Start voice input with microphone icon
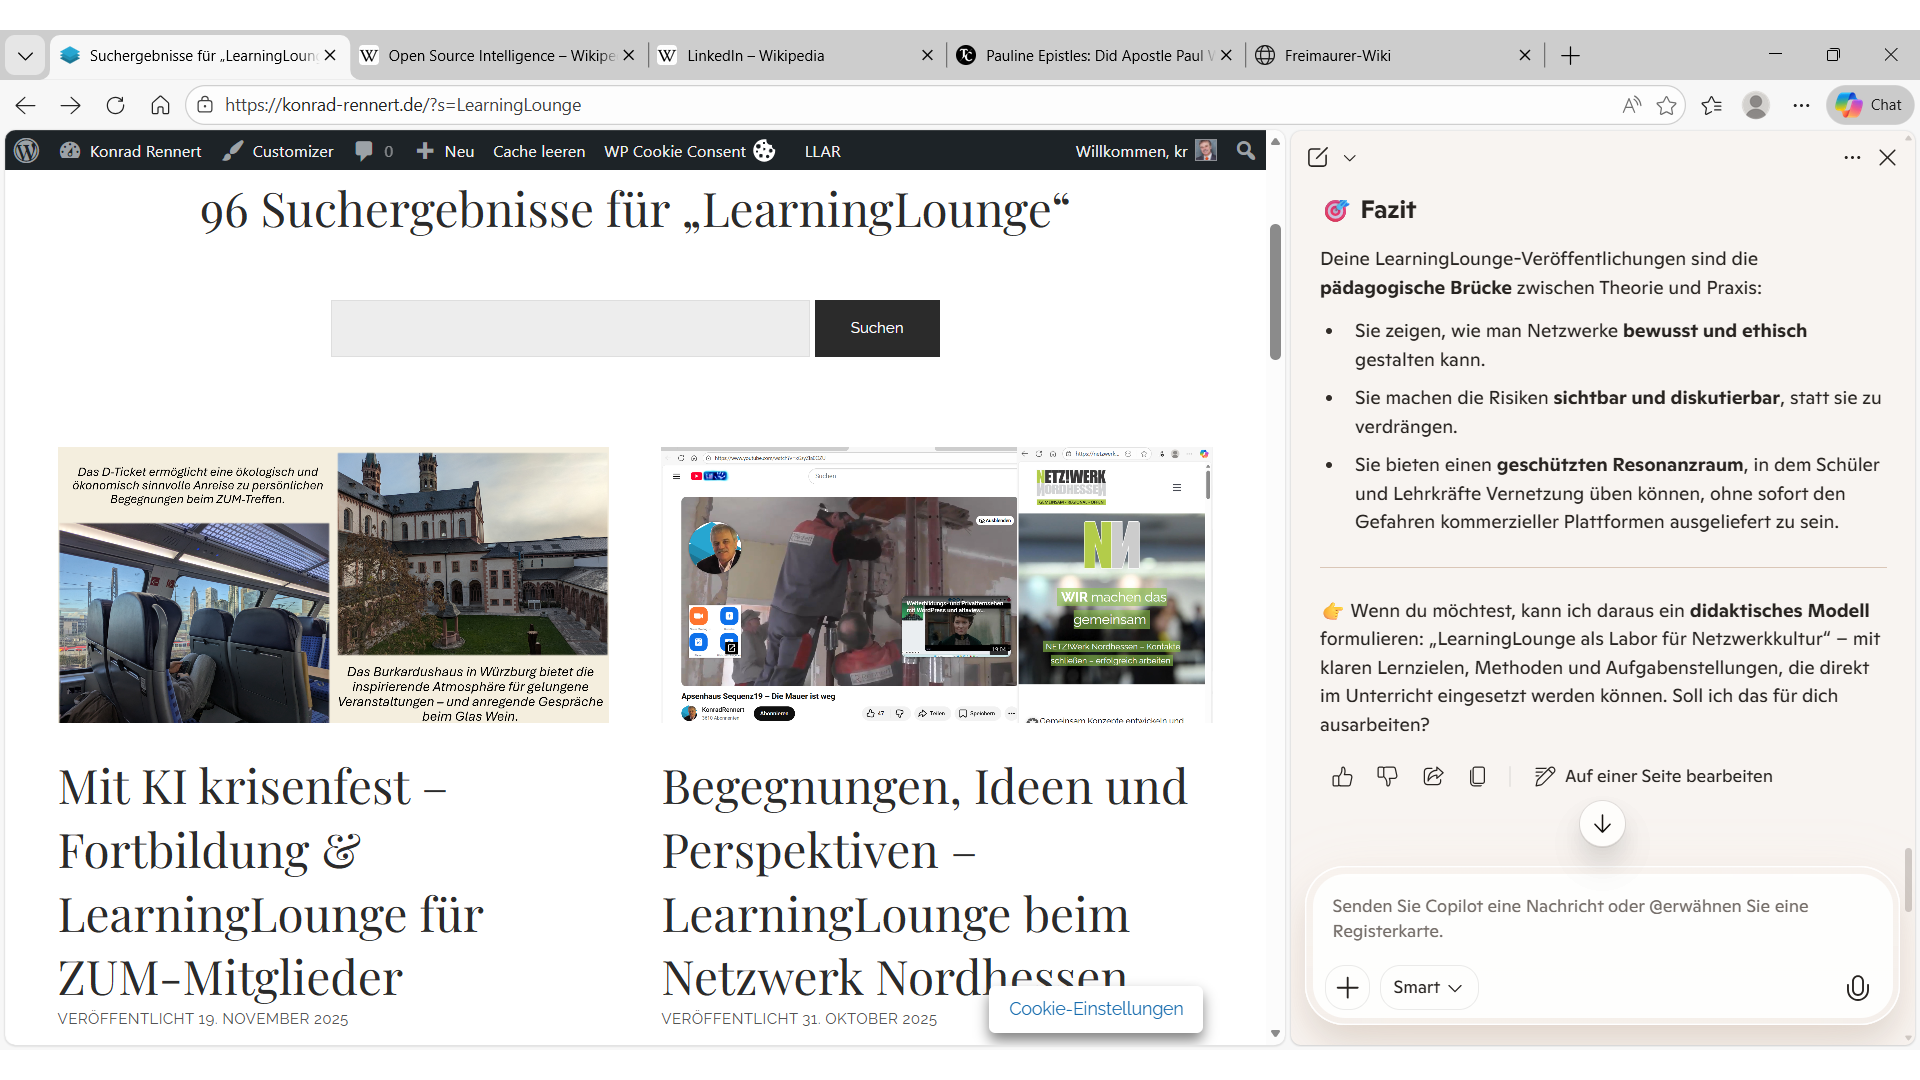 1857,988
